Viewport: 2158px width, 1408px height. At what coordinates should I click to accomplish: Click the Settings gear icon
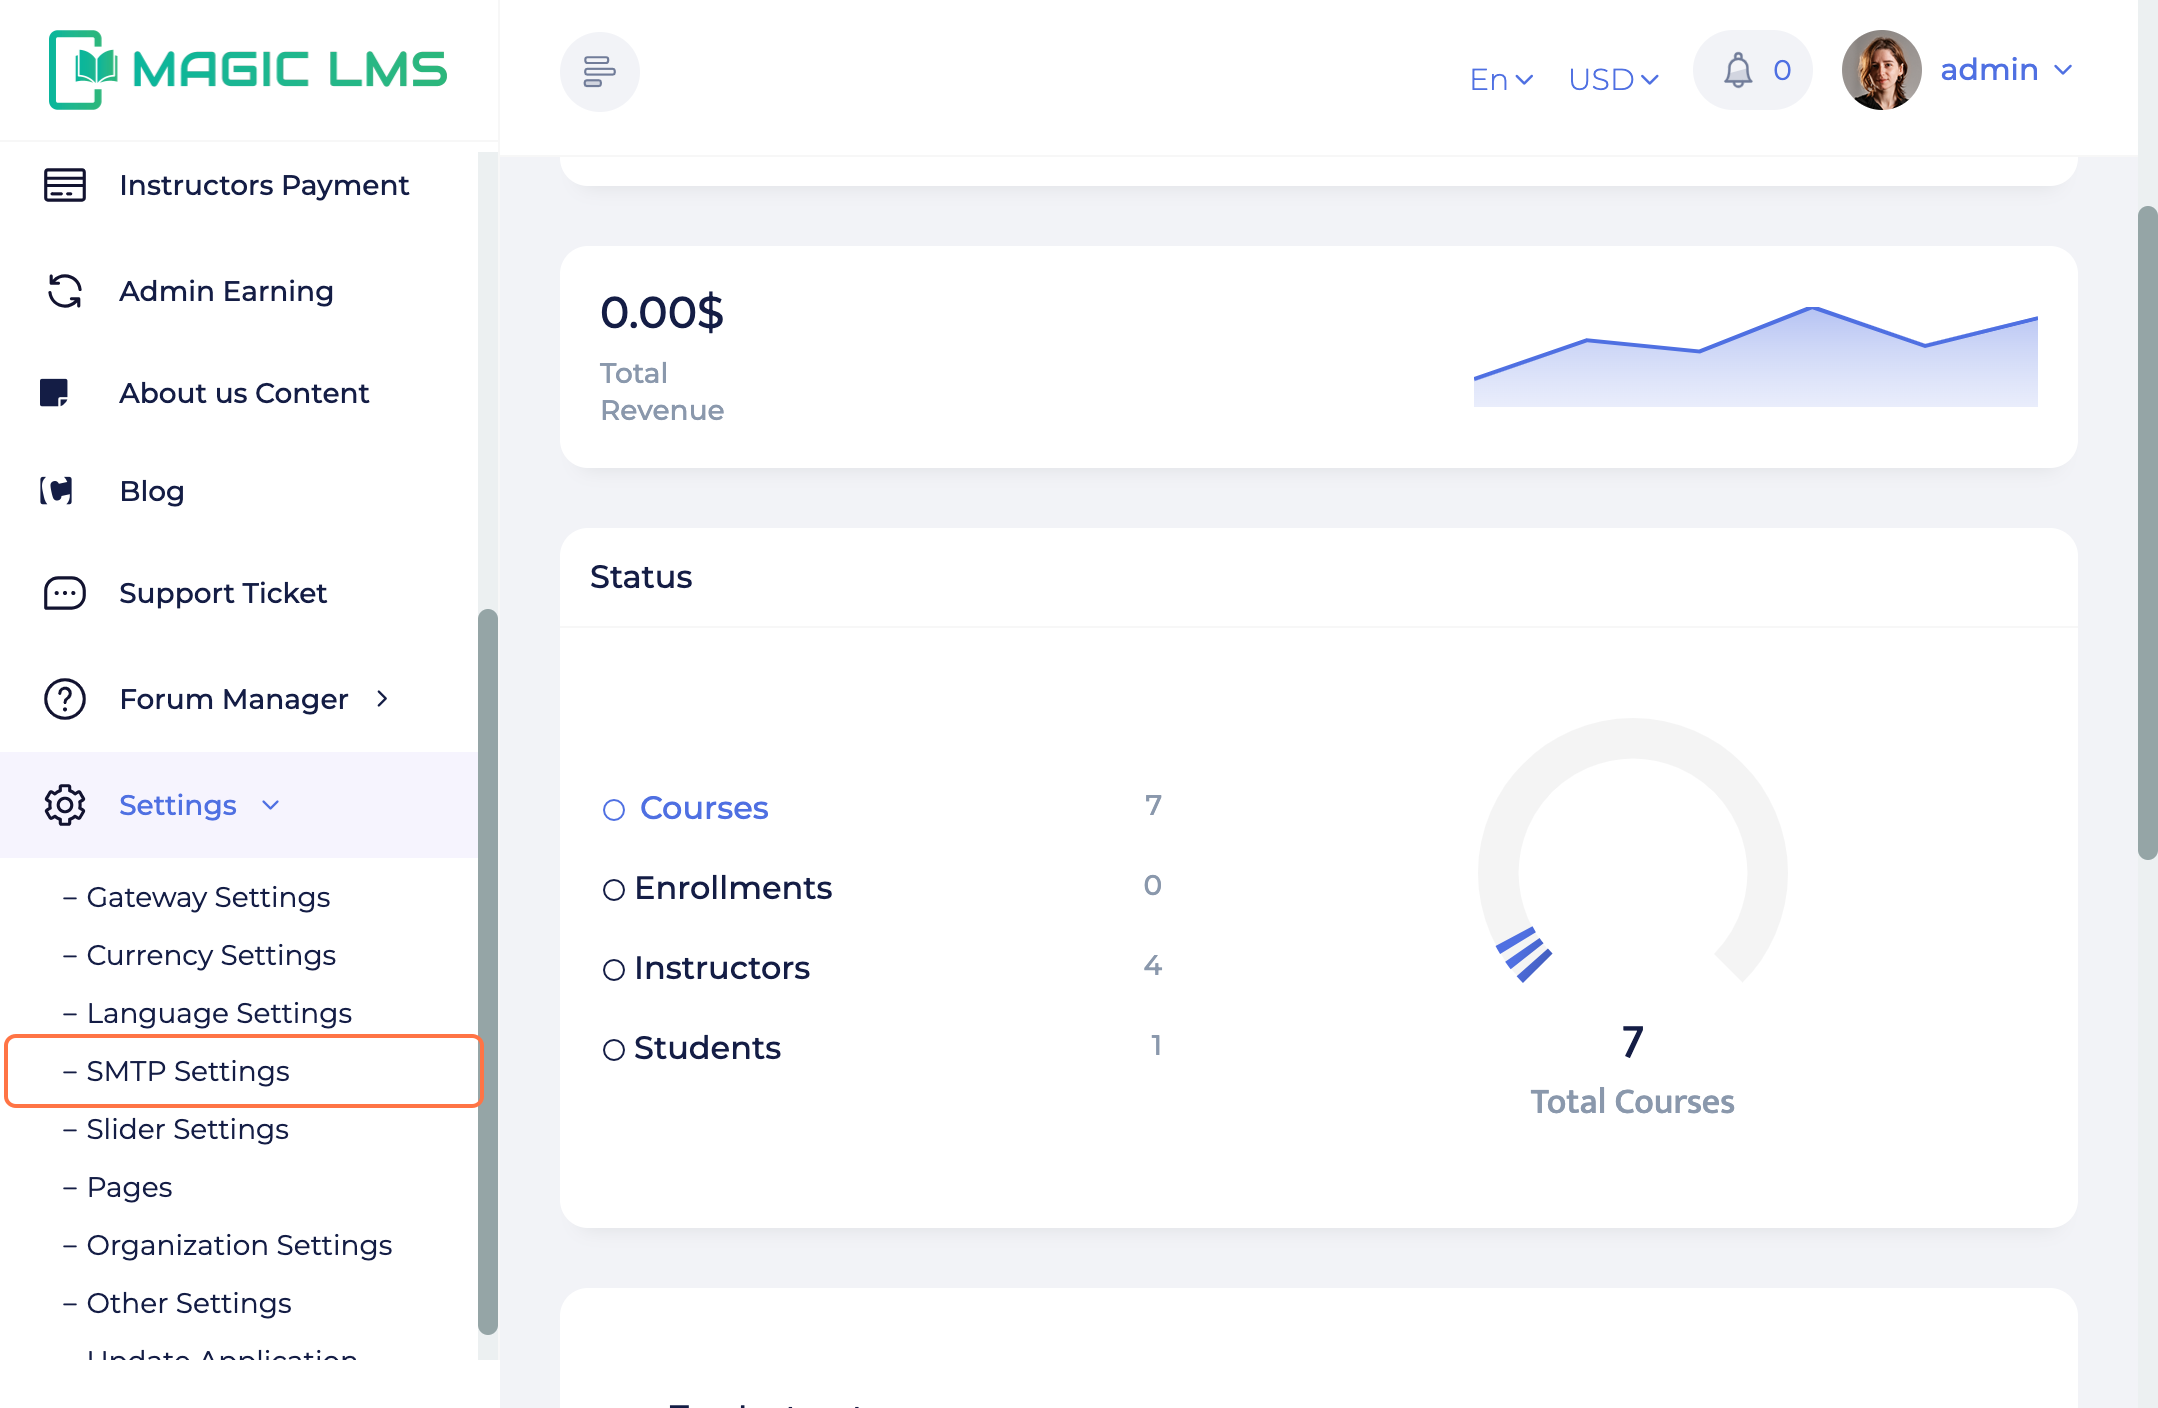[65, 805]
